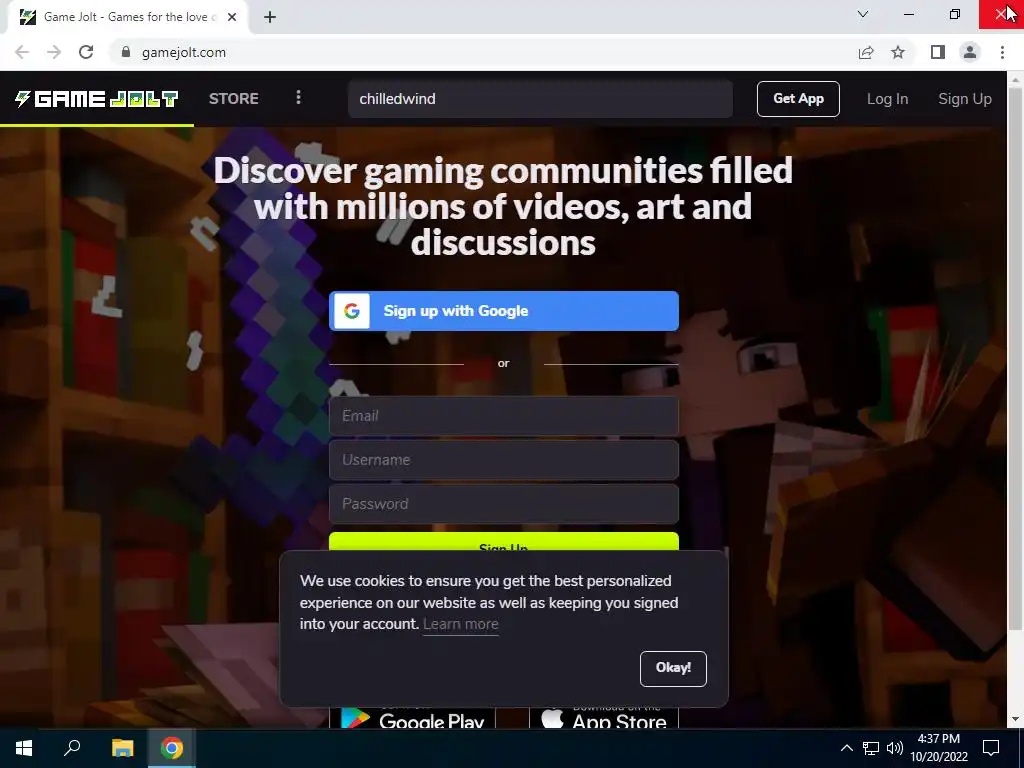Open the three-dot navigation menu beside STORE

pyautogui.click(x=298, y=98)
